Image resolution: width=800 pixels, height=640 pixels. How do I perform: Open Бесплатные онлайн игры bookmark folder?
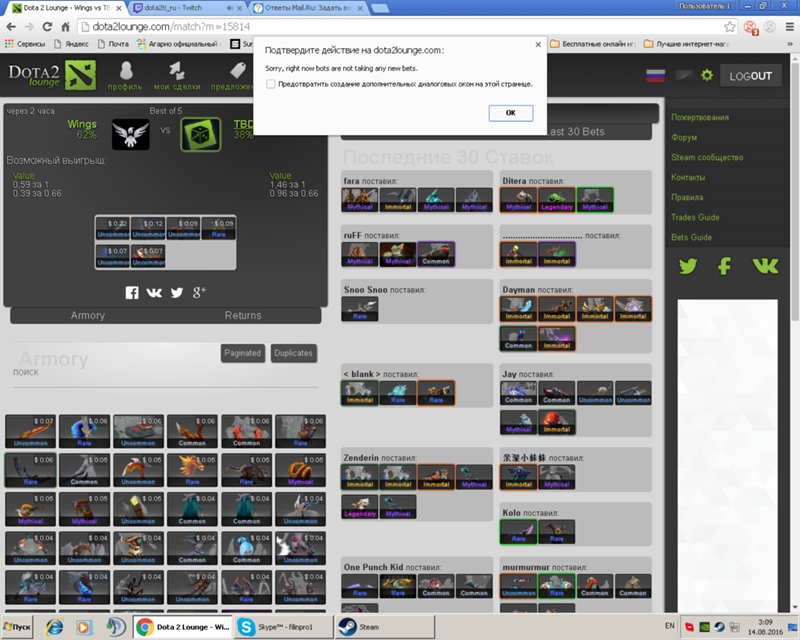[x=593, y=44]
